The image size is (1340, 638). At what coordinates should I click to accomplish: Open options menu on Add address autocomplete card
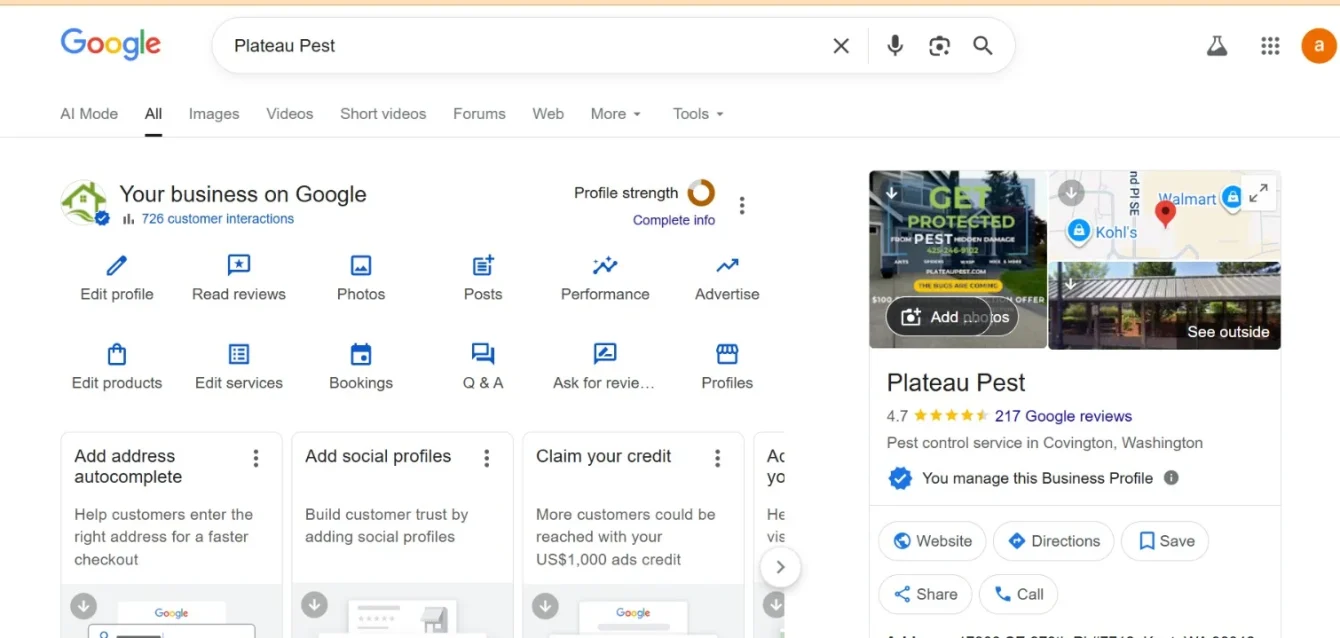(256, 458)
